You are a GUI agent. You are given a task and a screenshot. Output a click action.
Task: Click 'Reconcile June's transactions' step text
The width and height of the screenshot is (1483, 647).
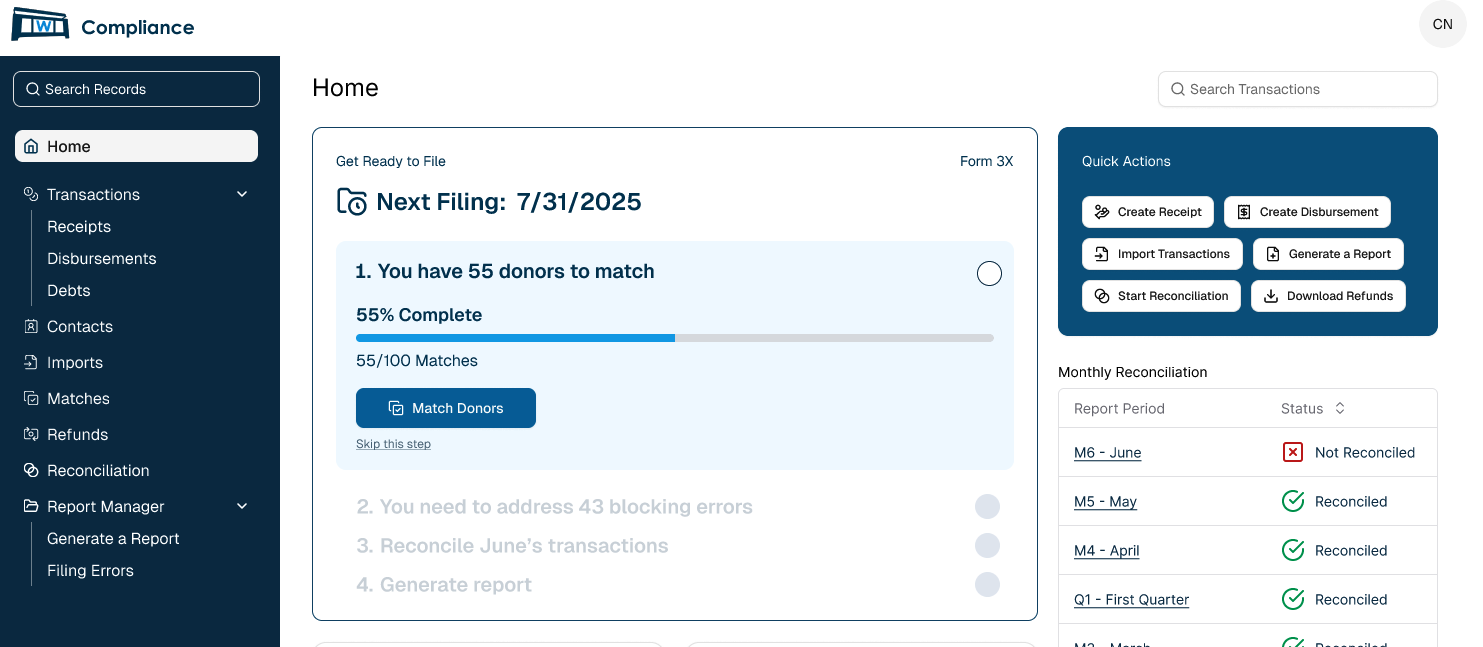tap(513, 545)
